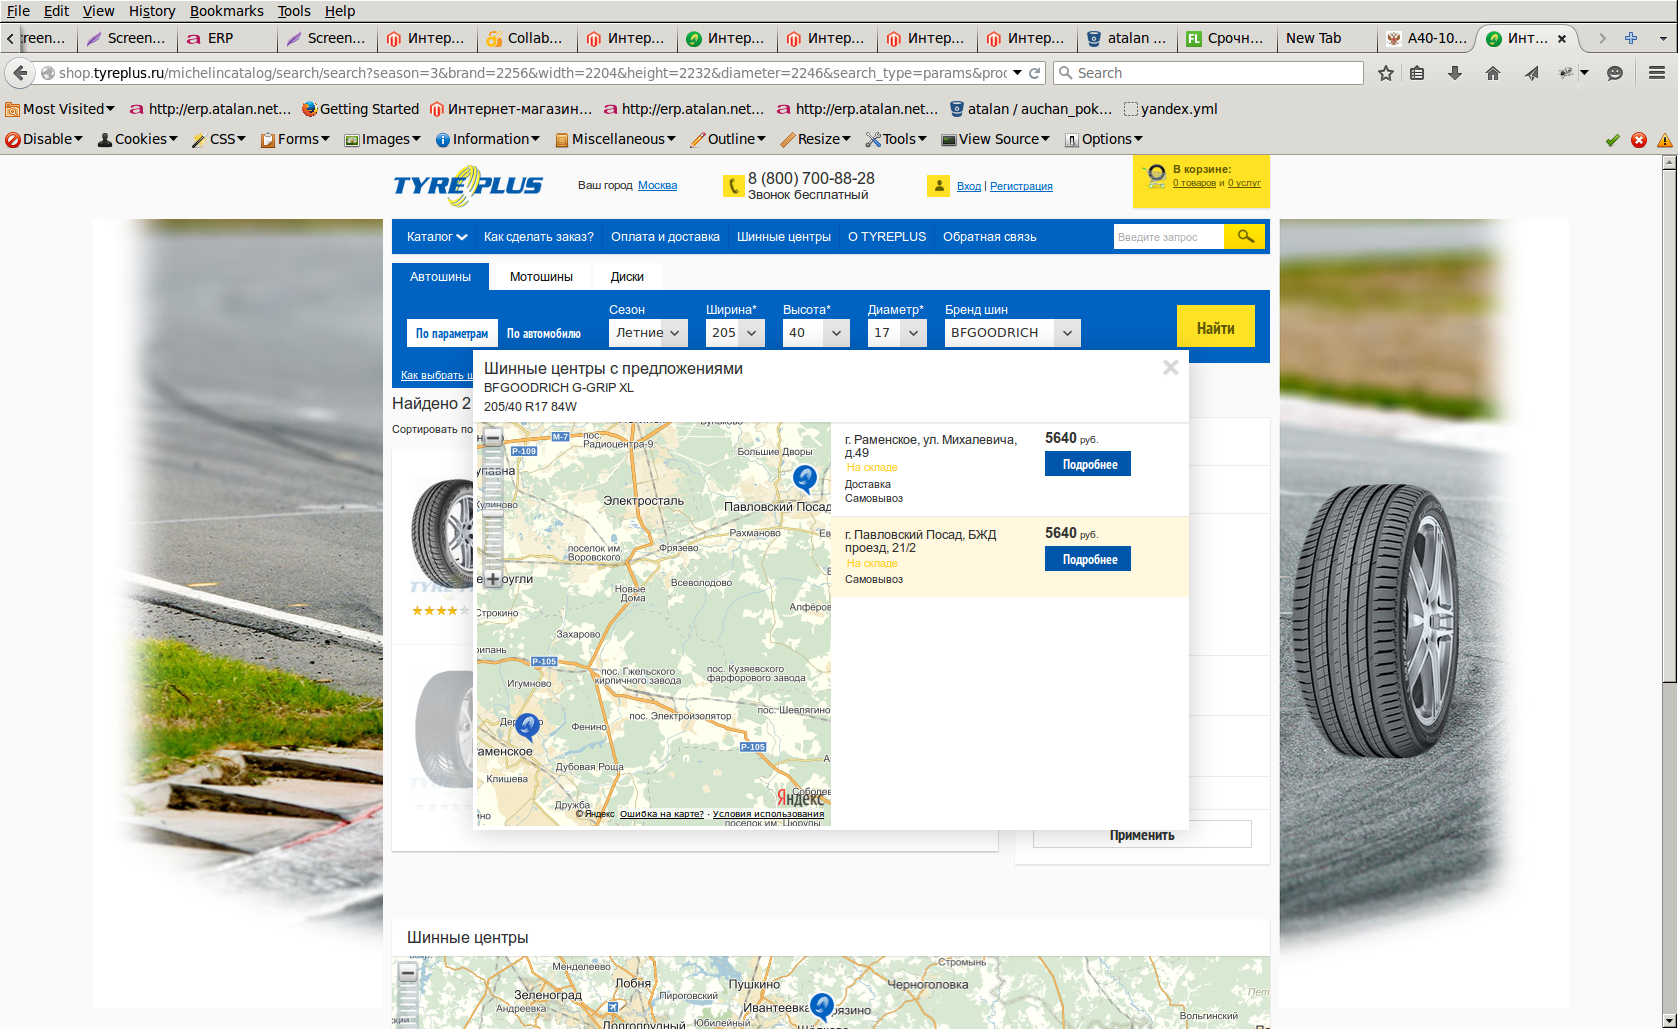Viewport: 1678px width, 1029px height.
Task: Close the tire centers popup
Action: tap(1170, 368)
